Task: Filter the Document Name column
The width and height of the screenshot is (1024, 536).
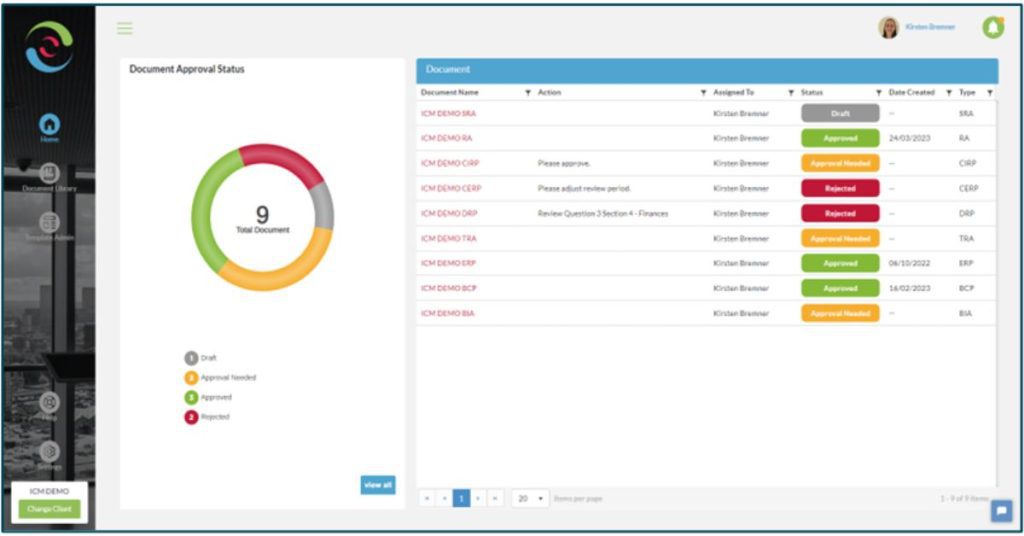Action: [528, 93]
